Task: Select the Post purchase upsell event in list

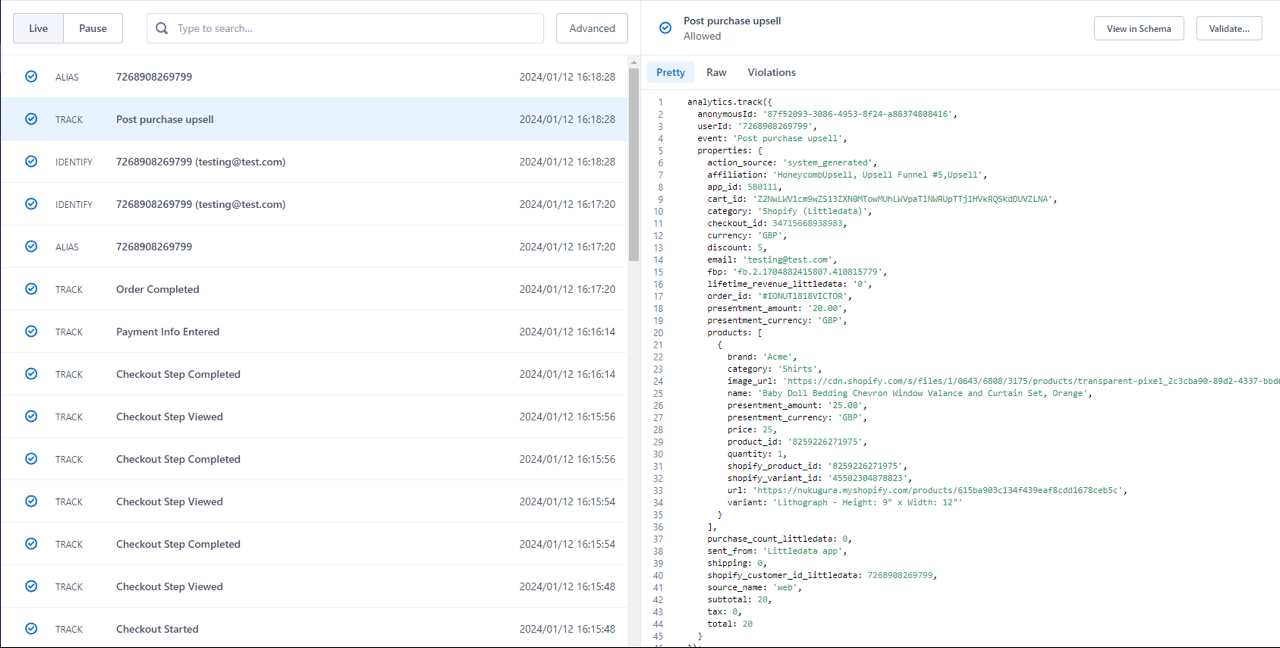Action: pos(314,119)
